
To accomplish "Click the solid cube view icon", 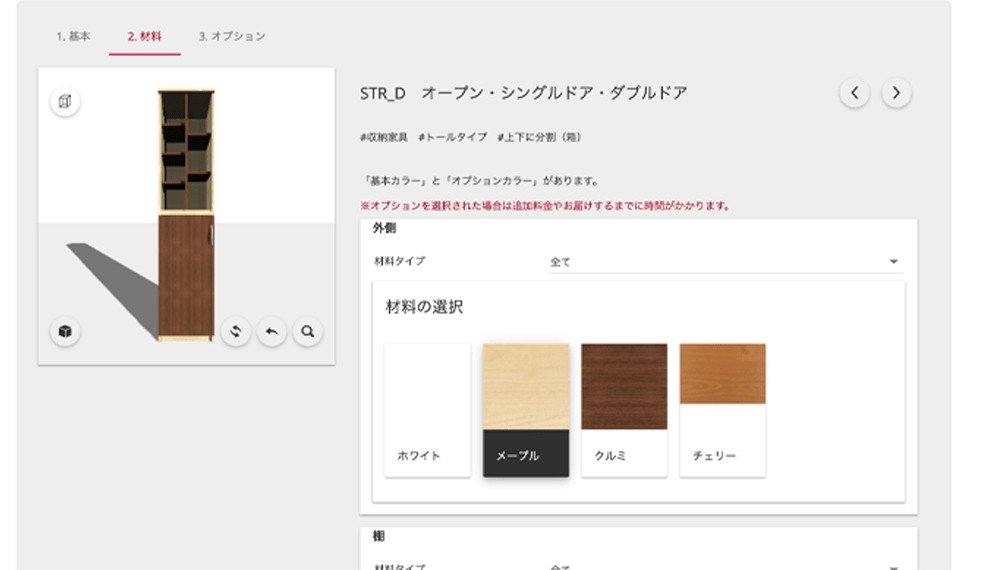I will pos(65,332).
